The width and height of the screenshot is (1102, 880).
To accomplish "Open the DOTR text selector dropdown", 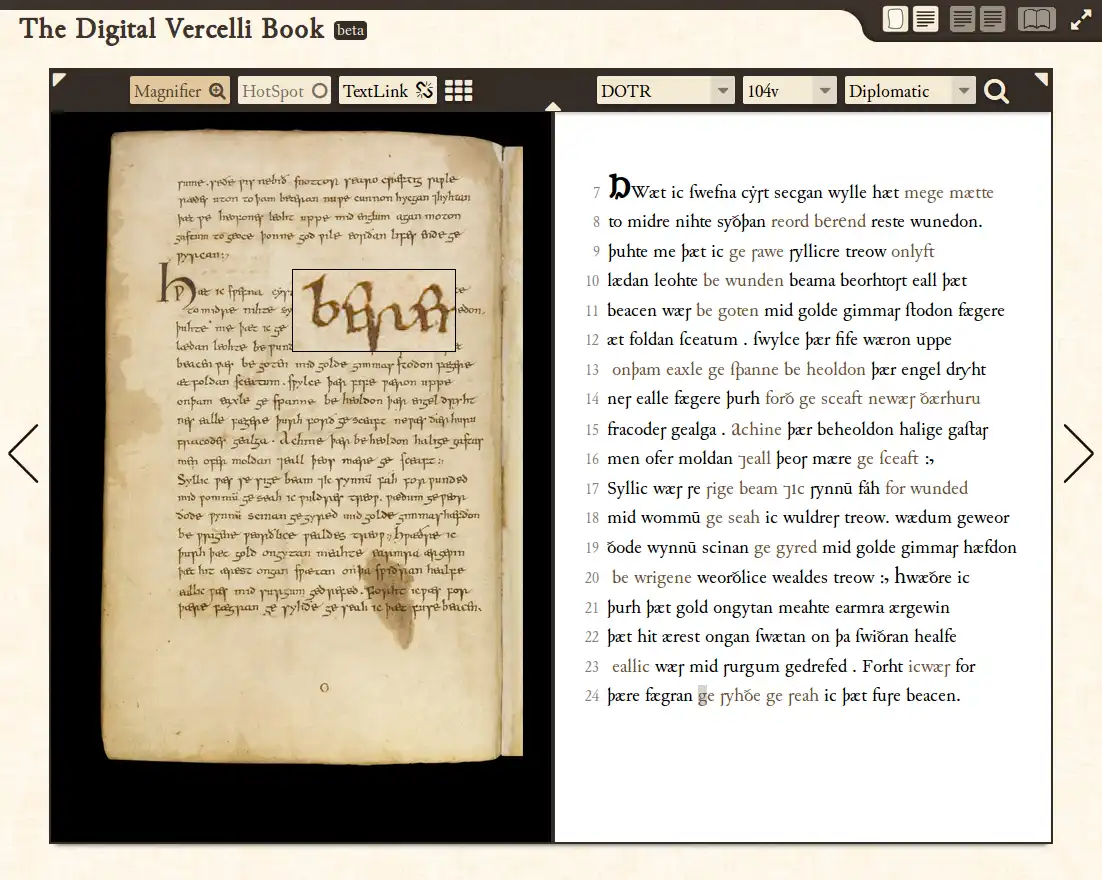I will tap(666, 91).
